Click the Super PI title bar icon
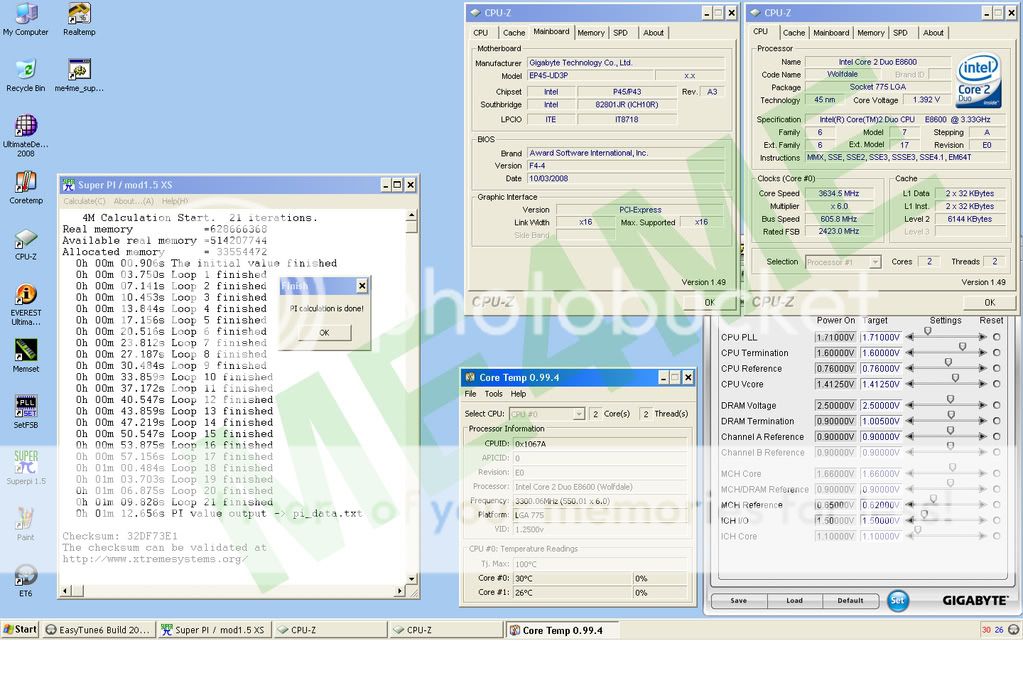 click(69, 185)
